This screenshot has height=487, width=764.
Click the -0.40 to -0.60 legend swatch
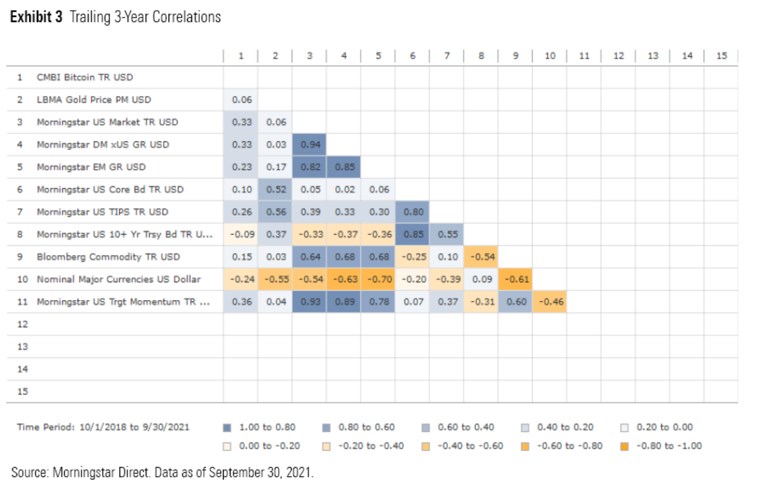pos(427,444)
